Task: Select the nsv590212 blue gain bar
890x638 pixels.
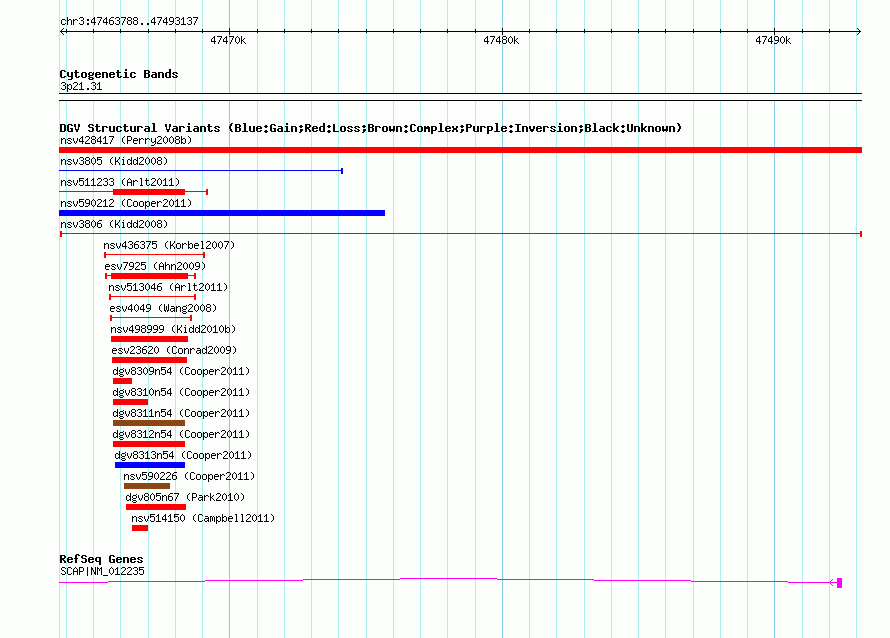Action: tap(222, 213)
